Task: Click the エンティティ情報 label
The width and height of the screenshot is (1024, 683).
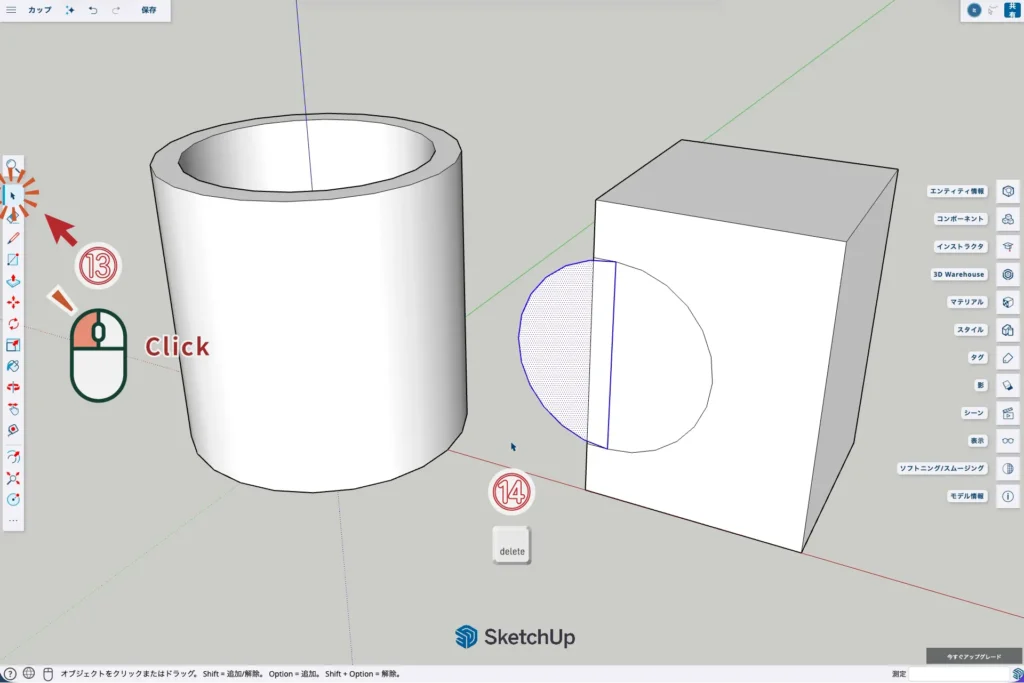Action: coord(957,191)
